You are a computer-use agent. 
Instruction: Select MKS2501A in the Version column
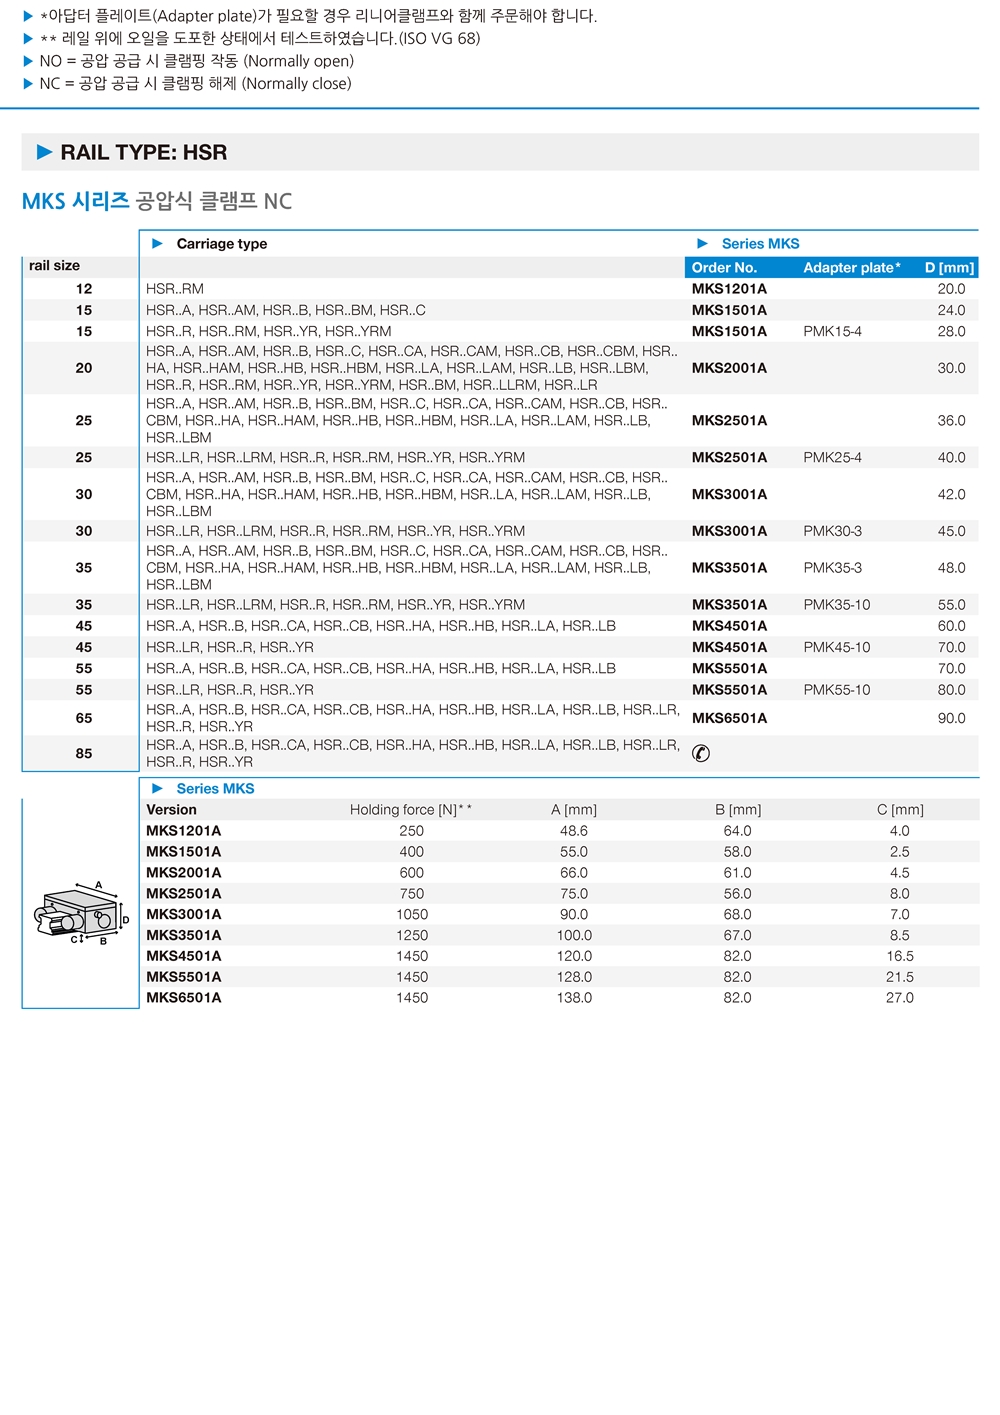pos(184,894)
